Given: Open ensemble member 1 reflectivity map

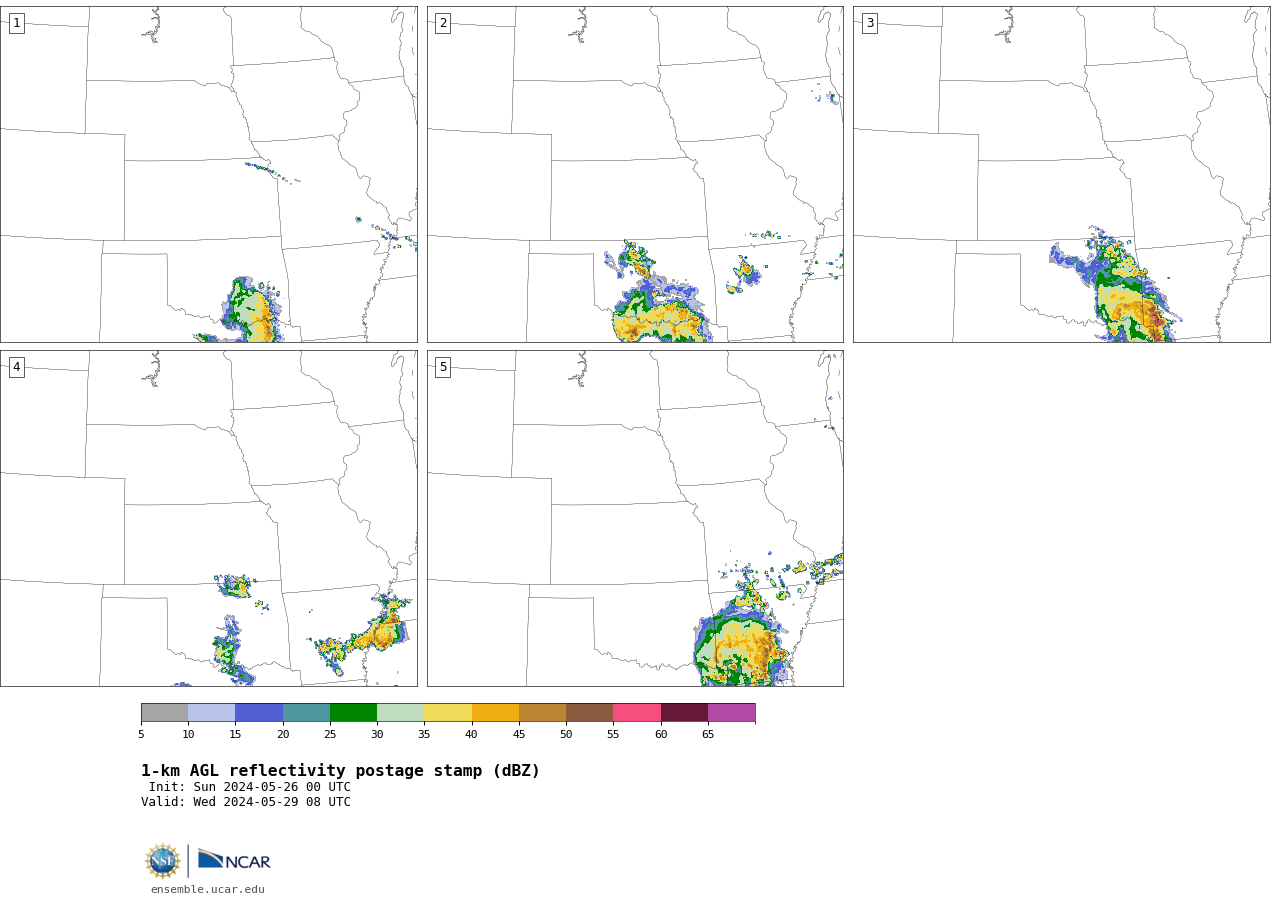Looking at the screenshot, I should tap(208, 174).
